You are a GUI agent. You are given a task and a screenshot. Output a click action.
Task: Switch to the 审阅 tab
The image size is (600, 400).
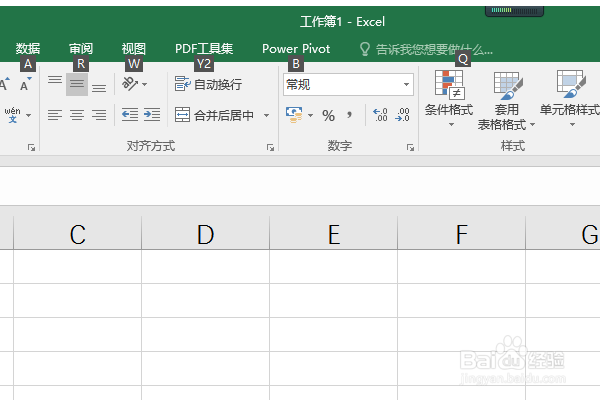click(81, 49)
